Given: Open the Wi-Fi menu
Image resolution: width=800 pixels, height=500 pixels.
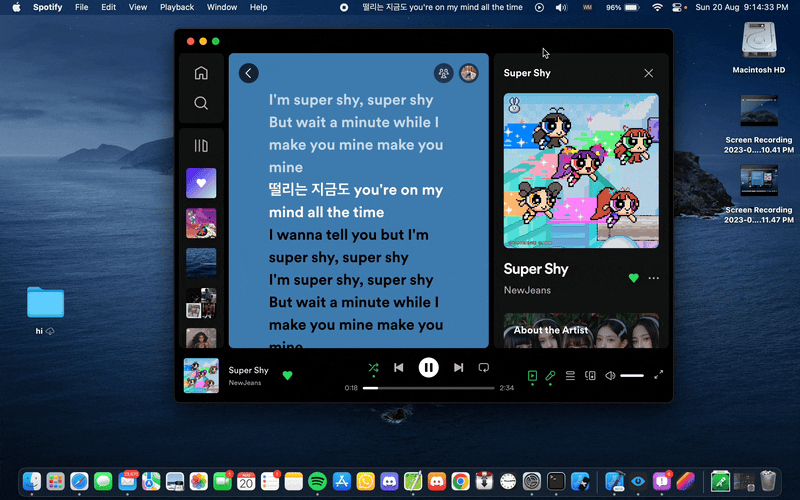Looking at the screenshot, I should coord(658,7).
